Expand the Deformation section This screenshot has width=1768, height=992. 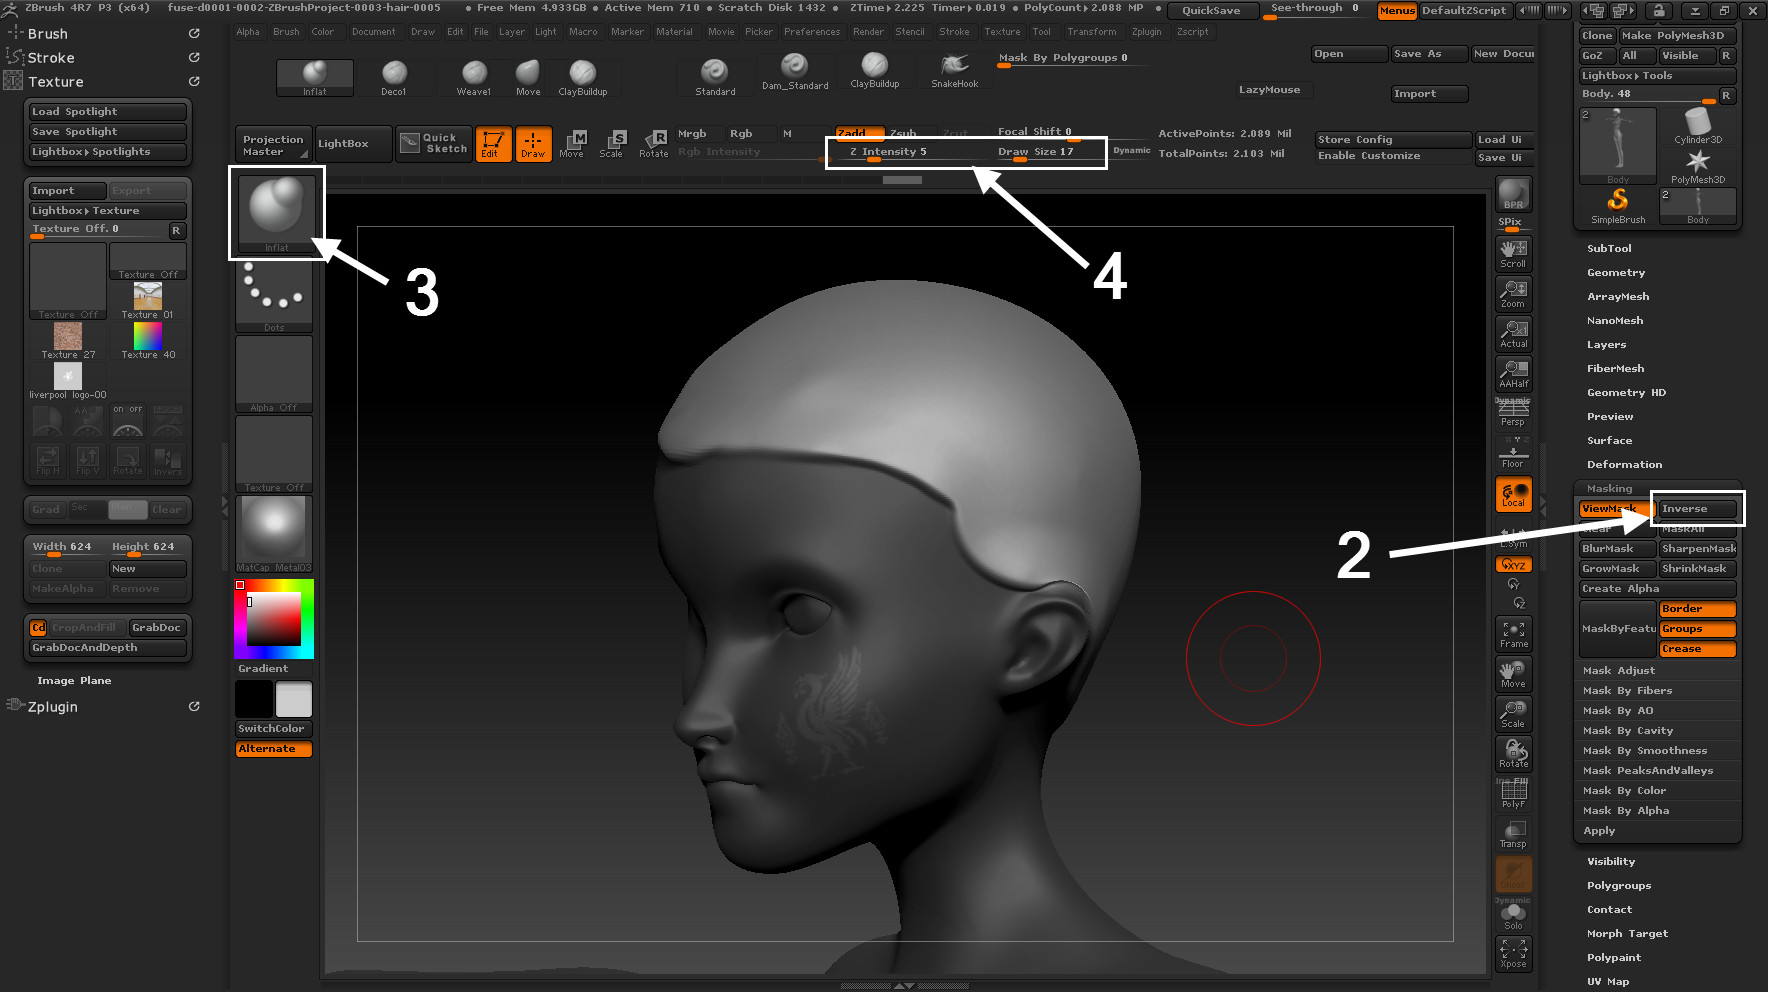1624,465
